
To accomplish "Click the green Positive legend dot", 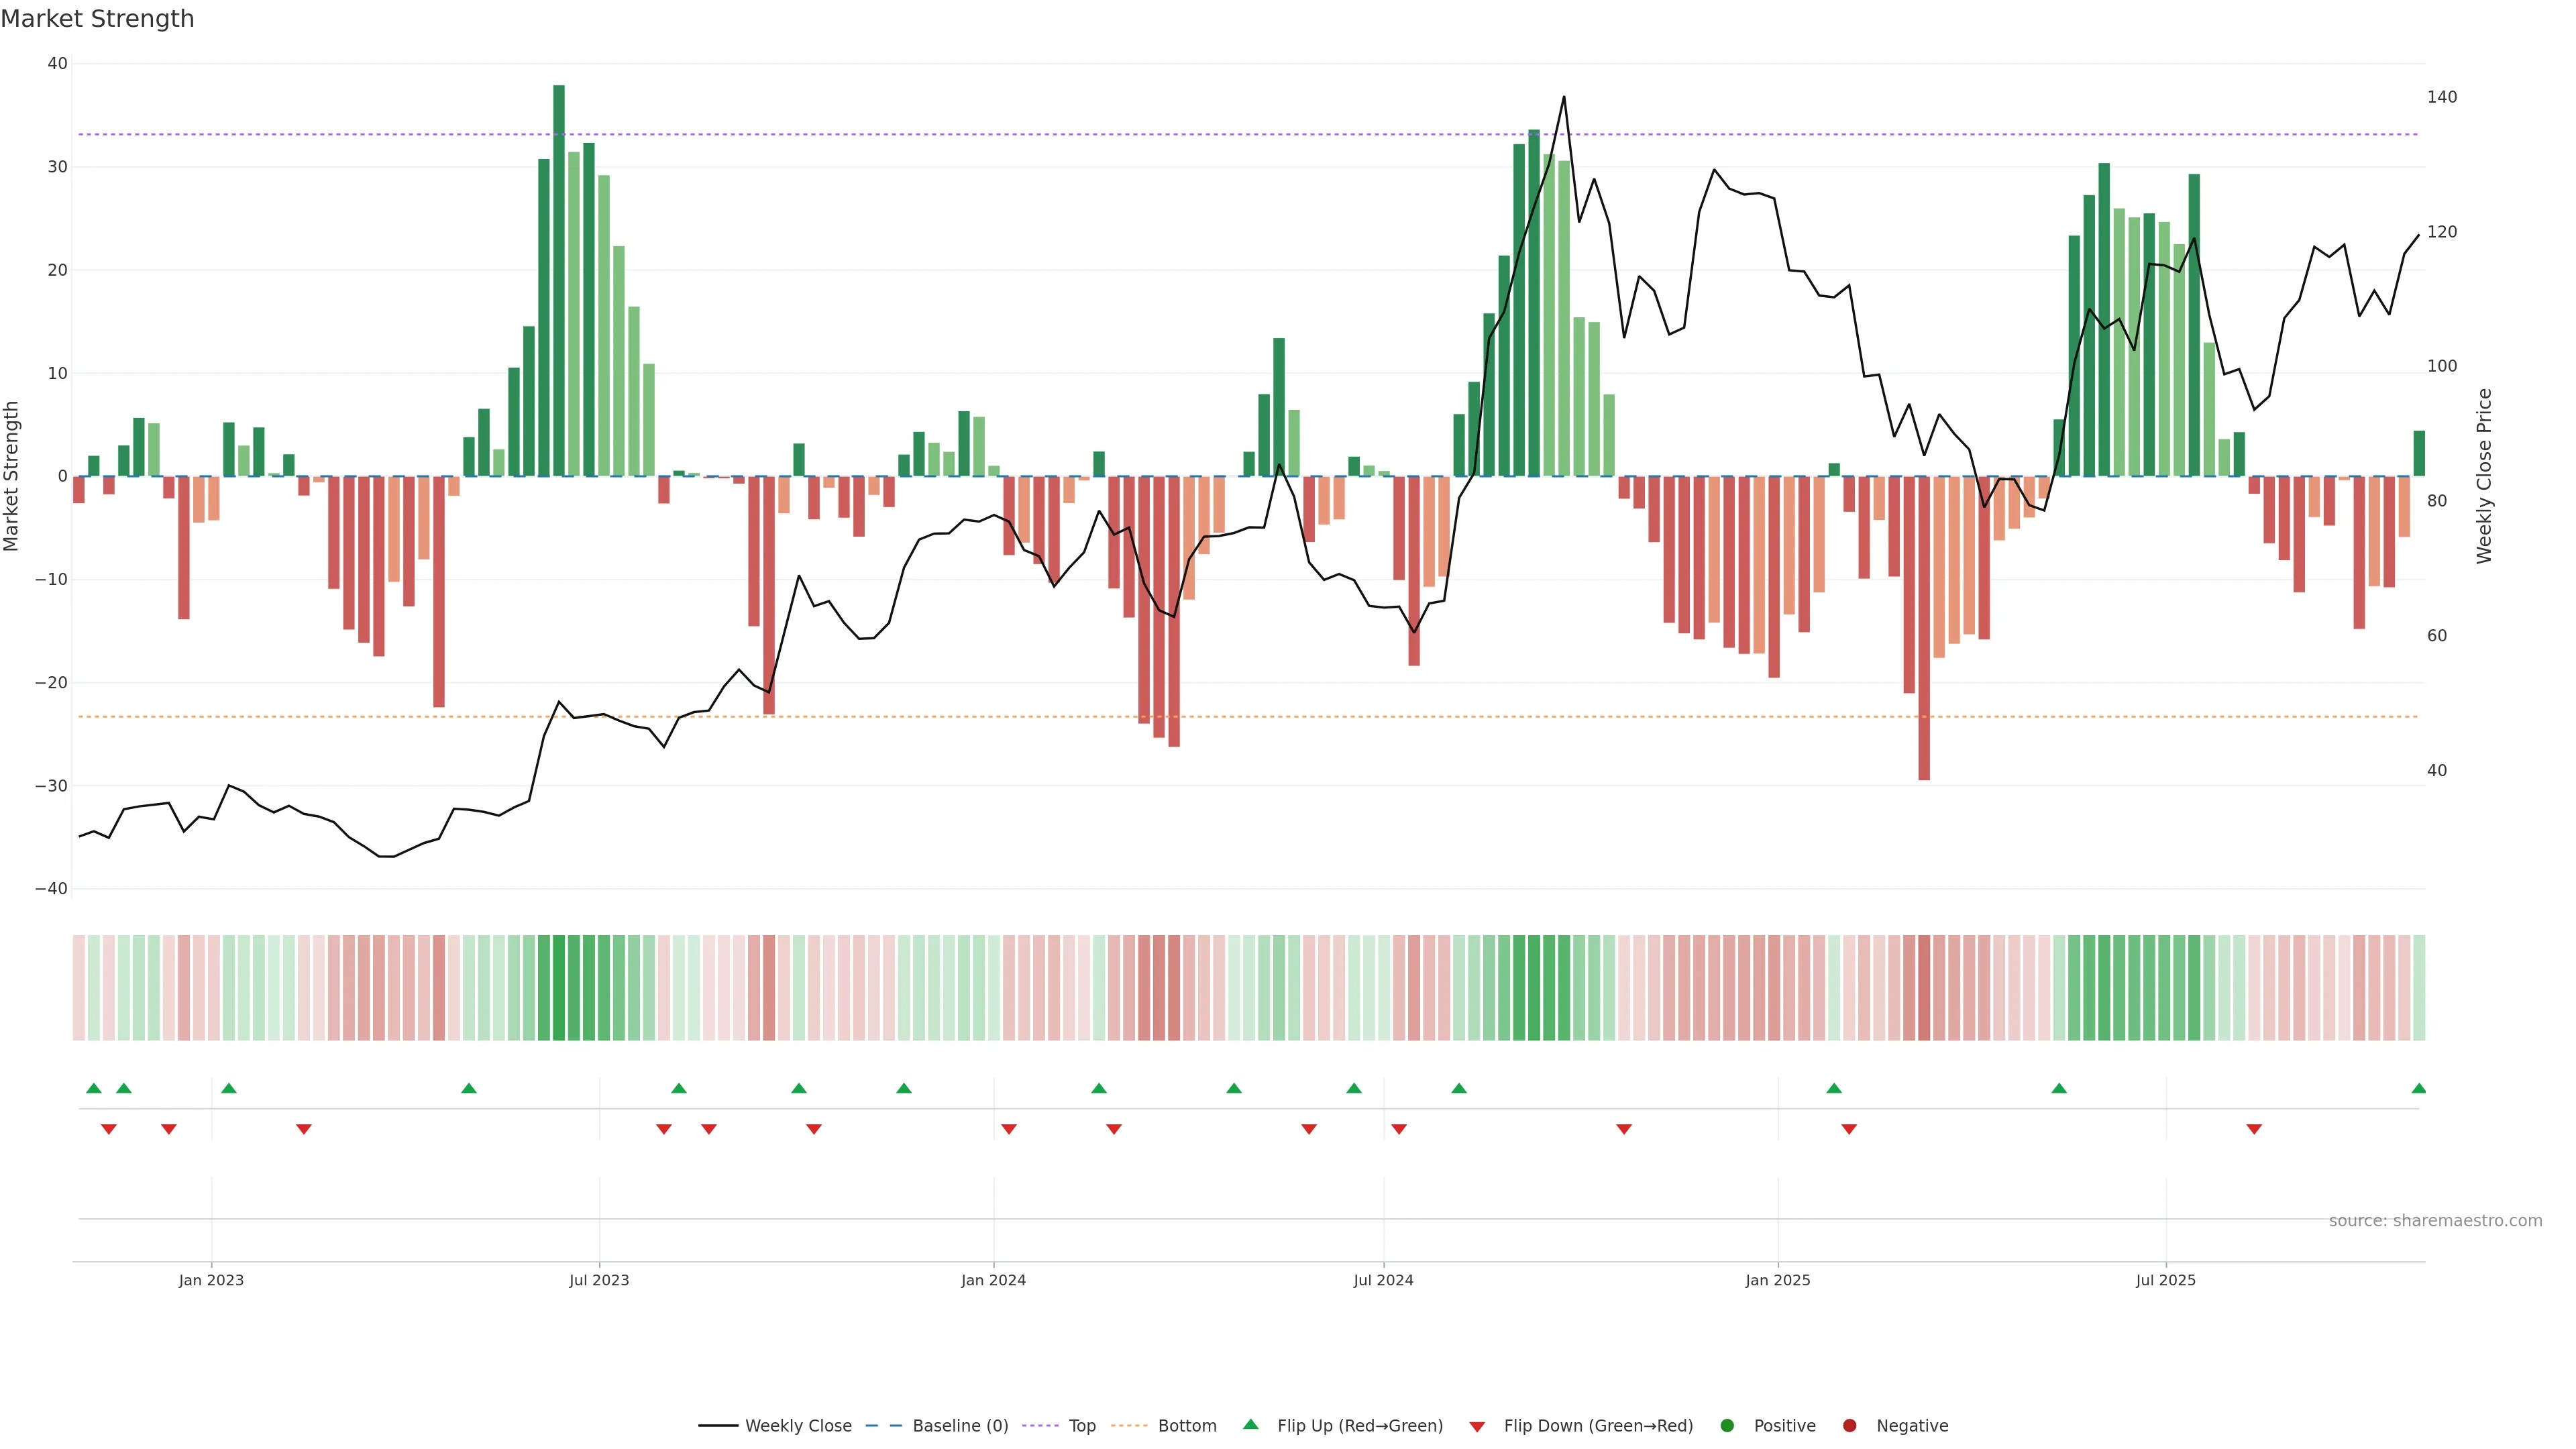I will point(1727,1426).
